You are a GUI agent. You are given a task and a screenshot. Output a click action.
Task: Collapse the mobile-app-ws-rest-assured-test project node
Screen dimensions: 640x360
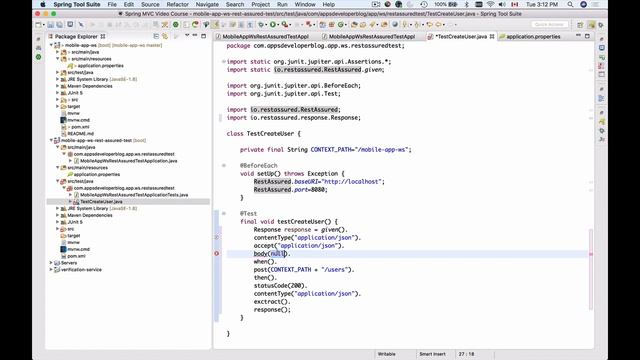tap(51, 140)
